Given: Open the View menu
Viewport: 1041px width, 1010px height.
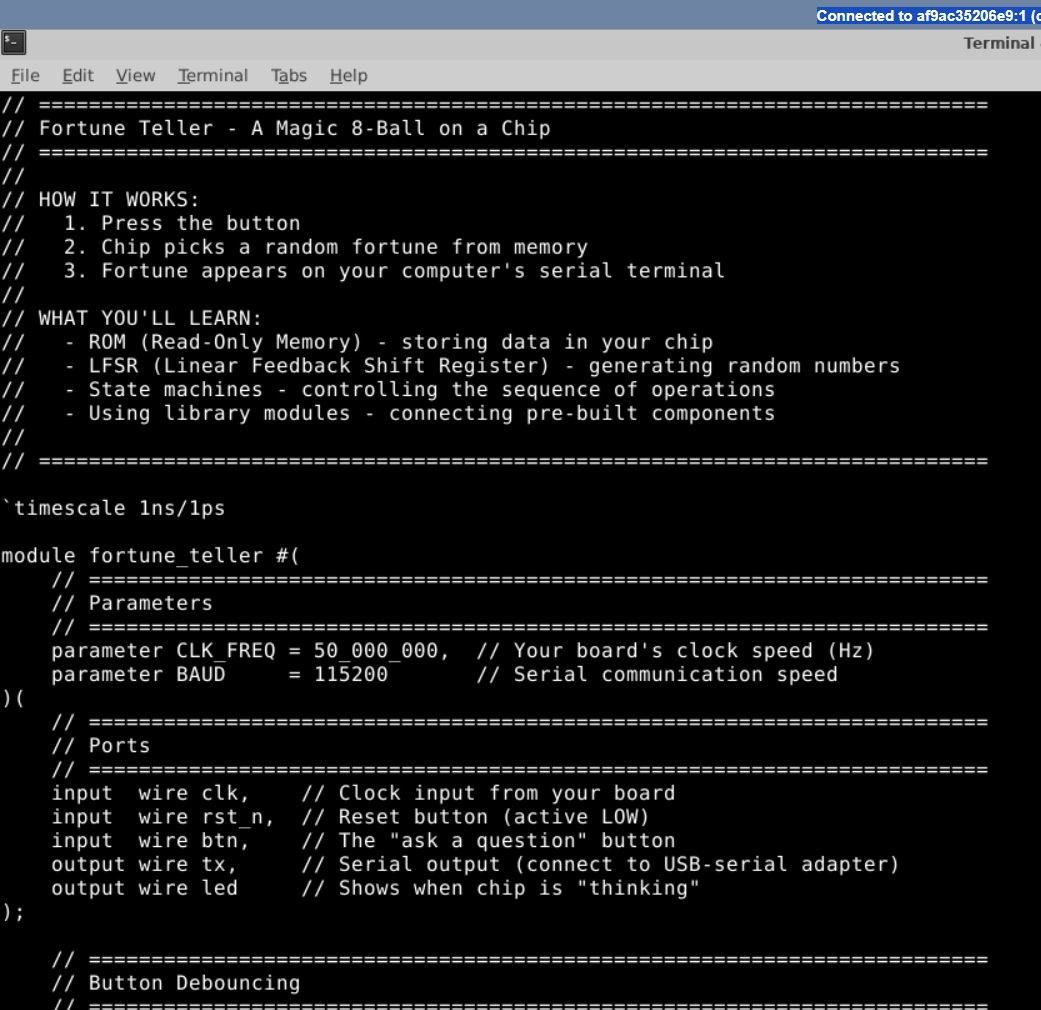Looking at the screenshot, I should 135,76.
